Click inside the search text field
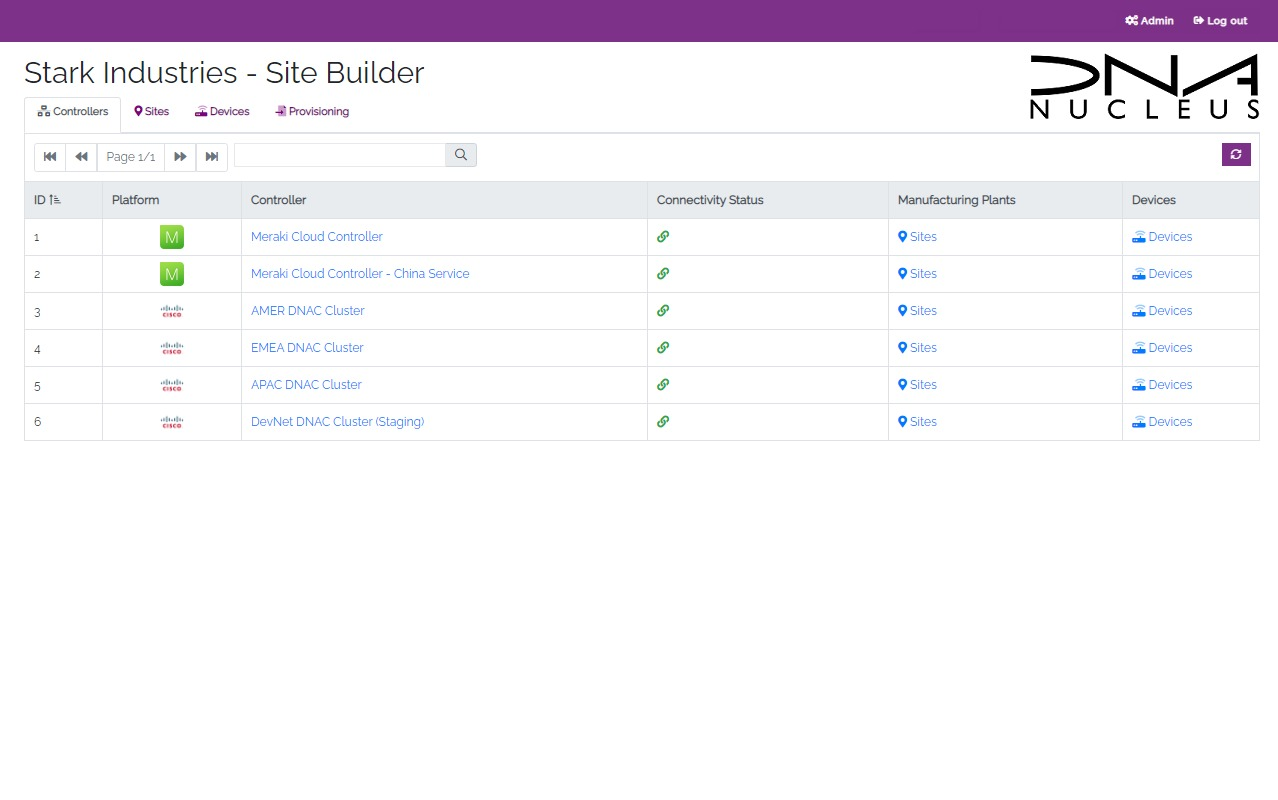The image size is (1278, 800). coord(340,155)
